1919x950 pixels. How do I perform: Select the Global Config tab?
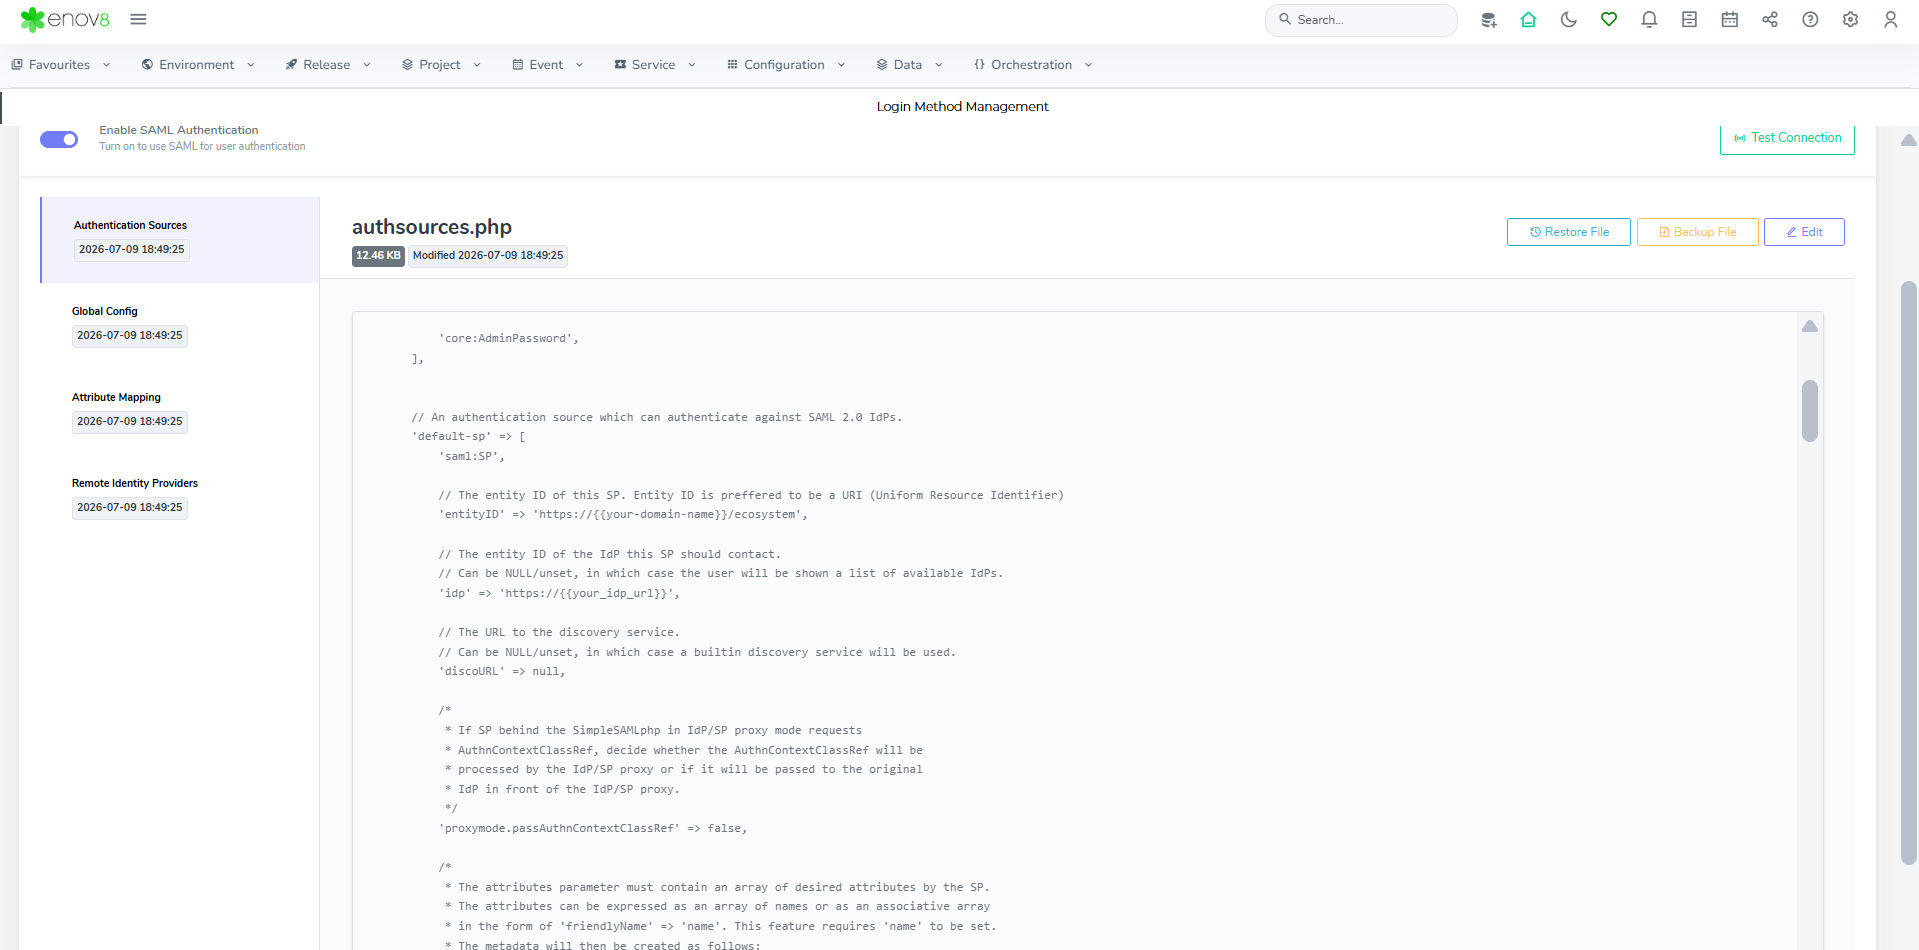(180, 325)
